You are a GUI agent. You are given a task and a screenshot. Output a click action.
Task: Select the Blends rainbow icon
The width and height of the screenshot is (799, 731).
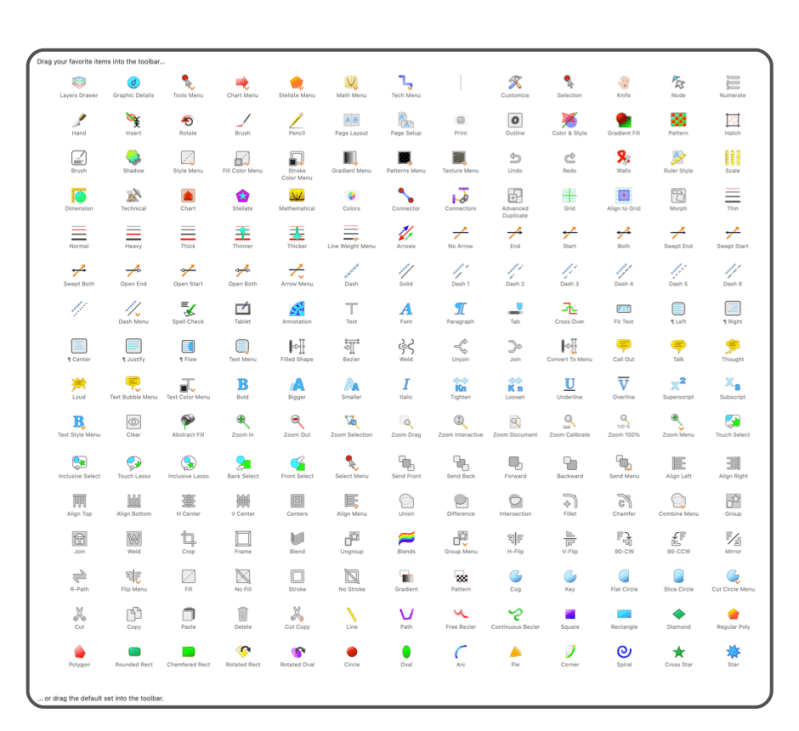click(406, 538)
